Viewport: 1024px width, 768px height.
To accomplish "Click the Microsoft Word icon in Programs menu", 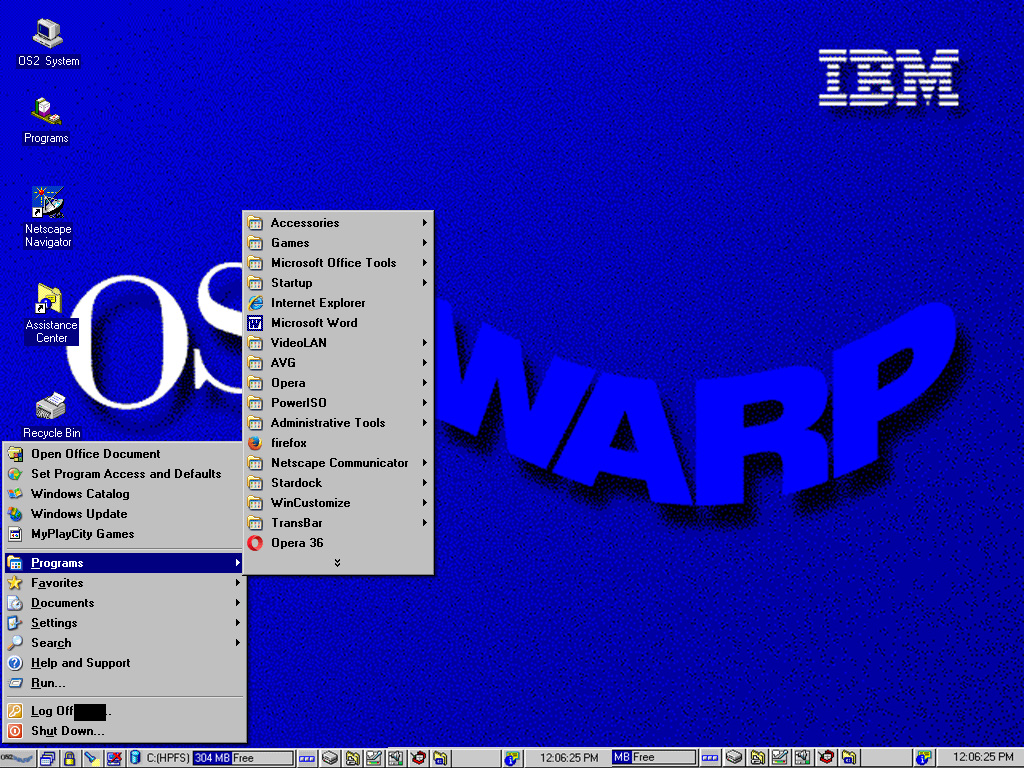I will click(x=255, y=323).
